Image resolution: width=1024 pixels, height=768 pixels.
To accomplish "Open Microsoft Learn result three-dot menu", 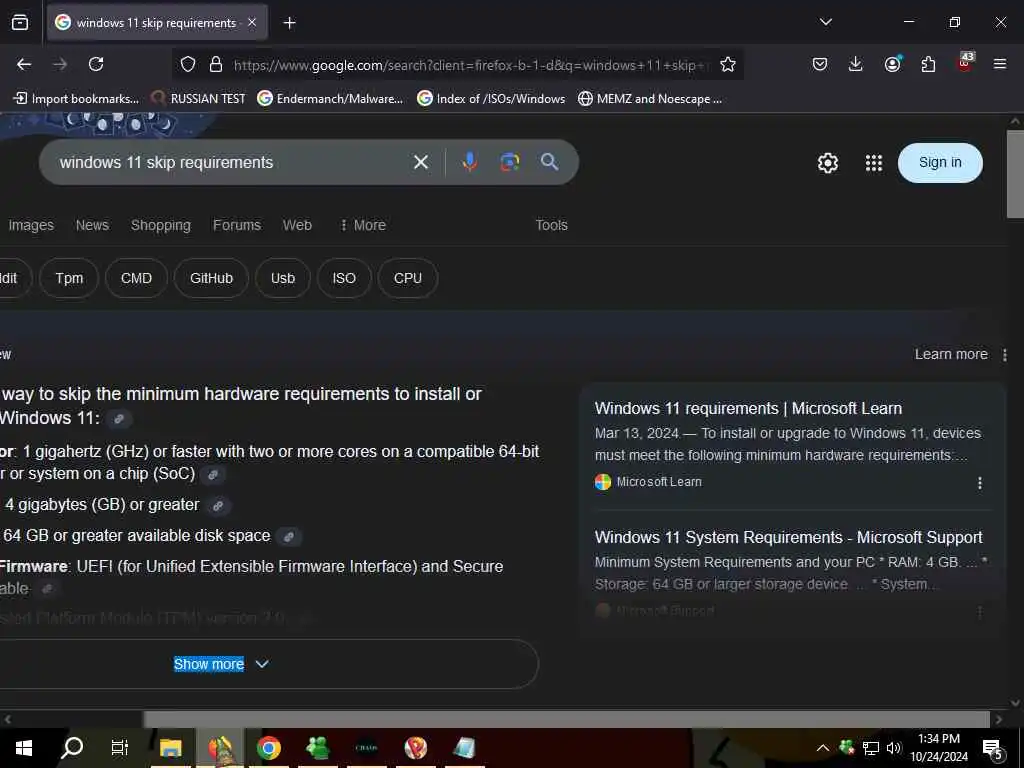I will 979,483.
